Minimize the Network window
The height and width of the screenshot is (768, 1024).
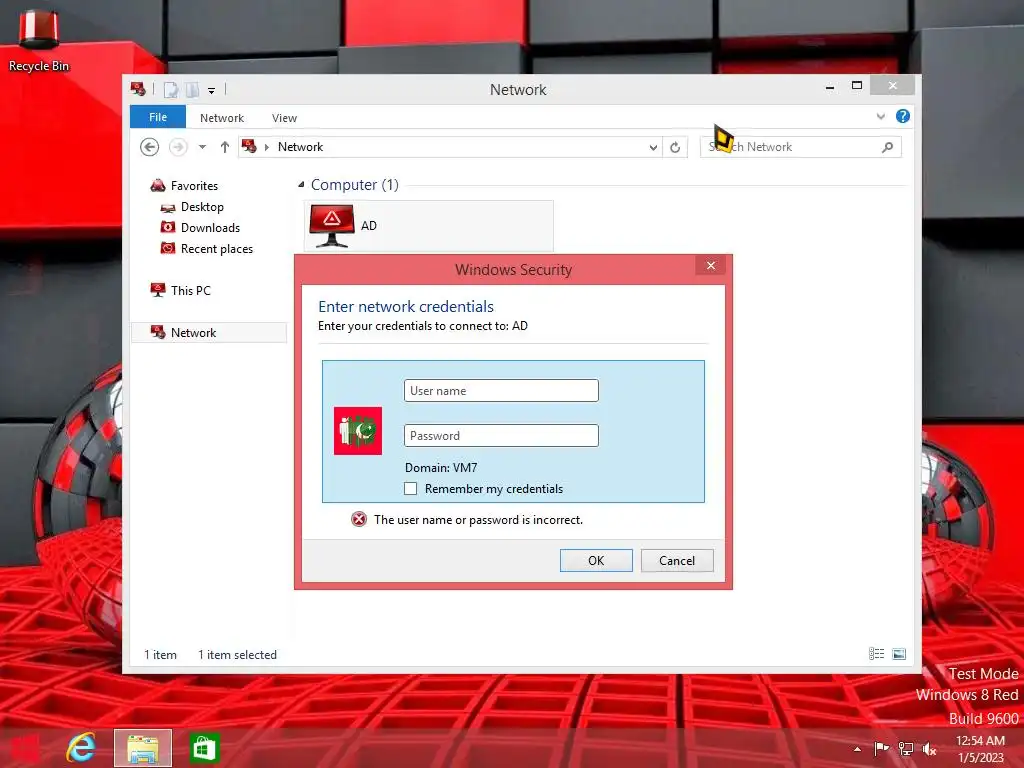pyautogui.click(x=830, y=86)
